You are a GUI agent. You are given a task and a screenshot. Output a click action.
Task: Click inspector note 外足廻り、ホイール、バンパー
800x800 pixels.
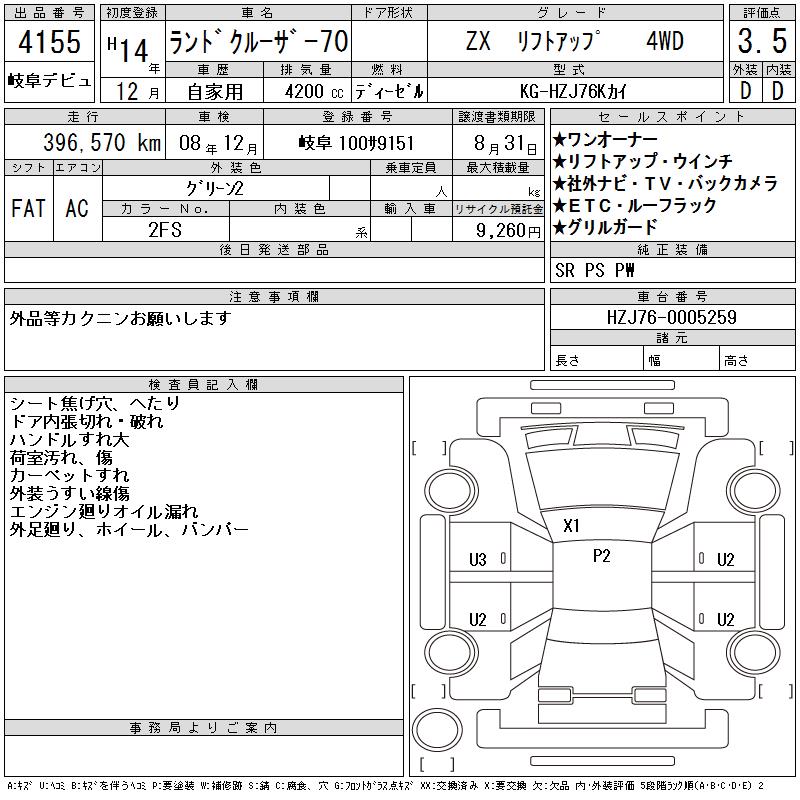[x=129, y=530]
